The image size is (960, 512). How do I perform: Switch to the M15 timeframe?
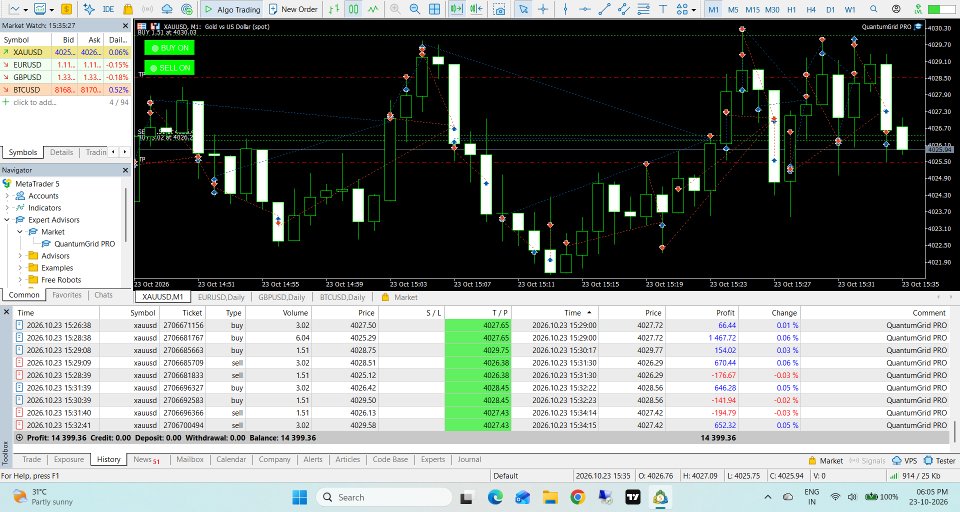click(x=752, y=10)
